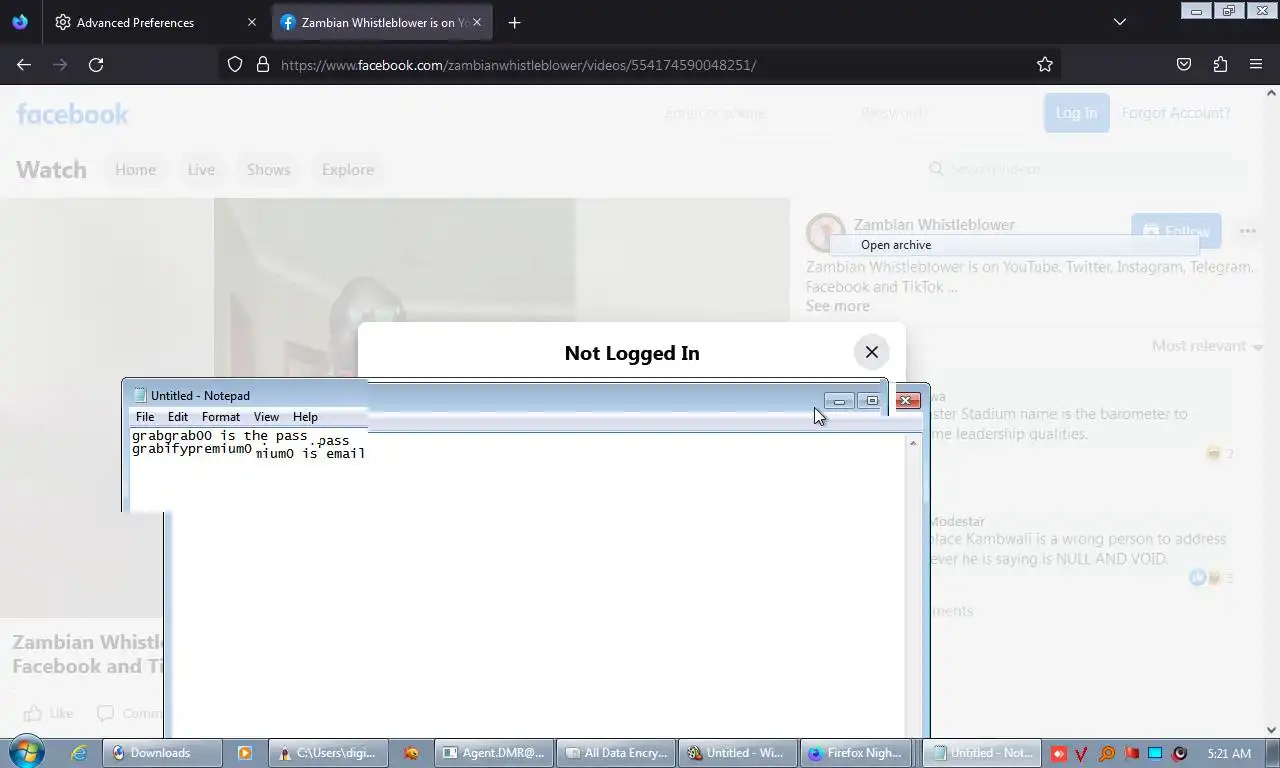
Task: Close the Advanced Preferences tab
Action: 251,22
